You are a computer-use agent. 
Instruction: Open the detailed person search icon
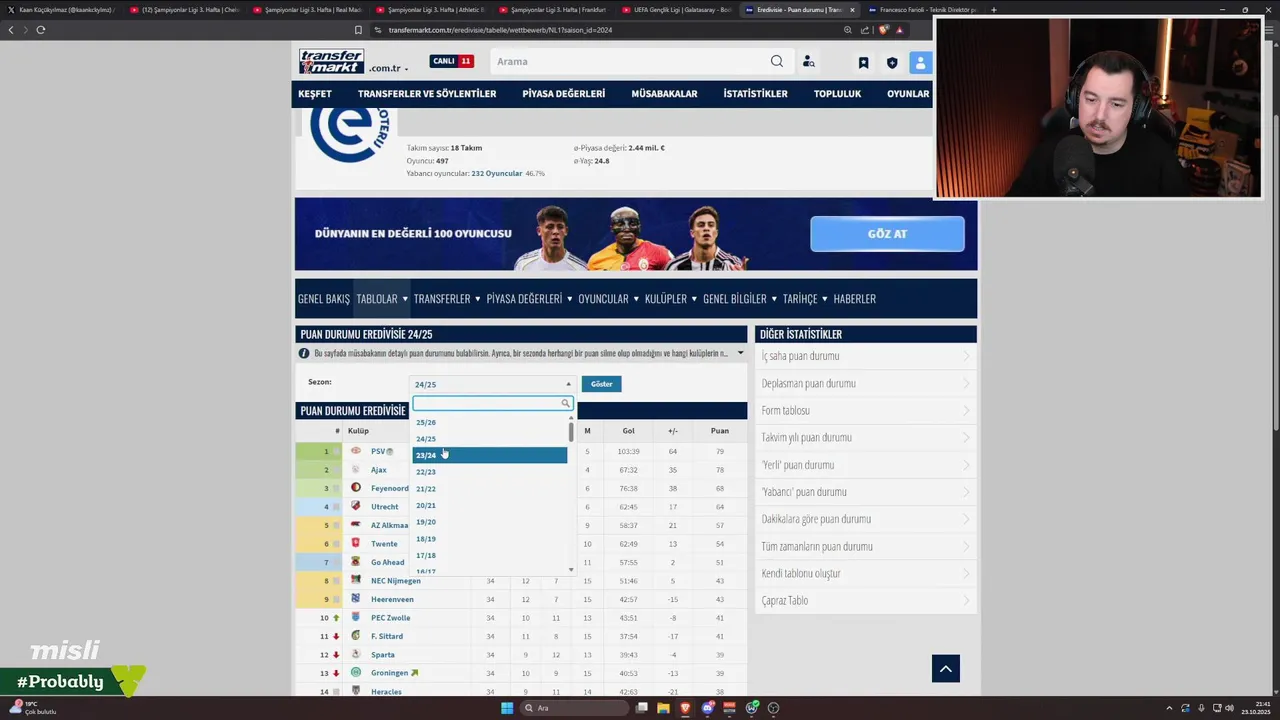pos(808,62)
